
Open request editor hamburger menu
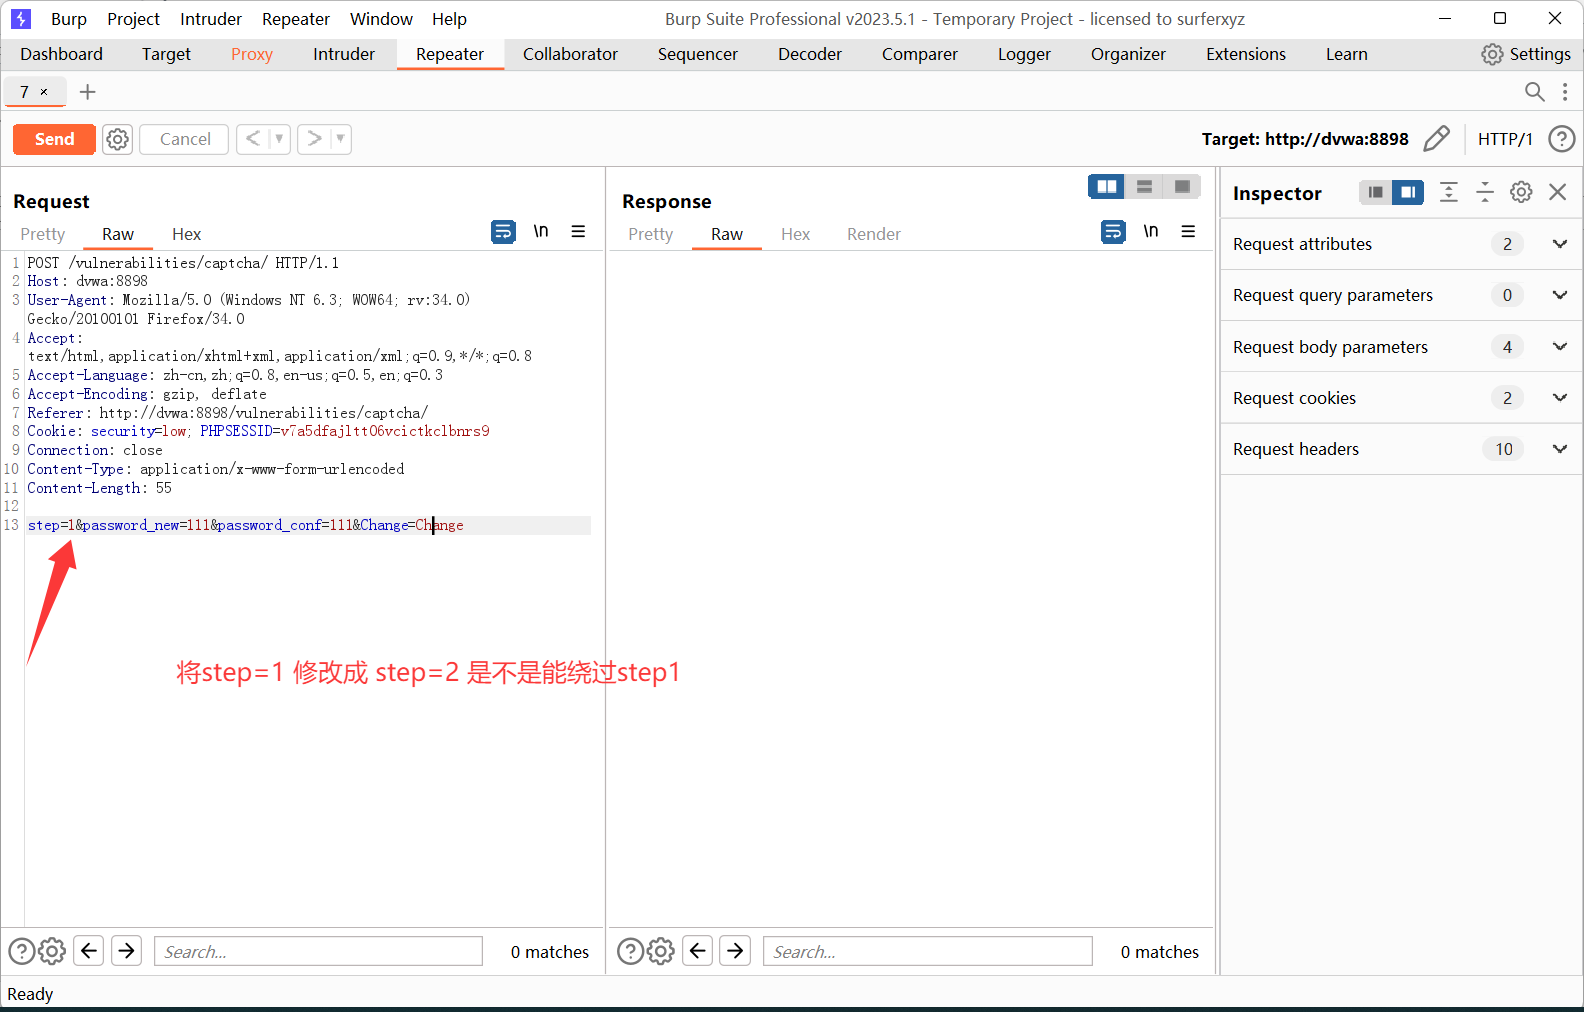tap(578, 232)
